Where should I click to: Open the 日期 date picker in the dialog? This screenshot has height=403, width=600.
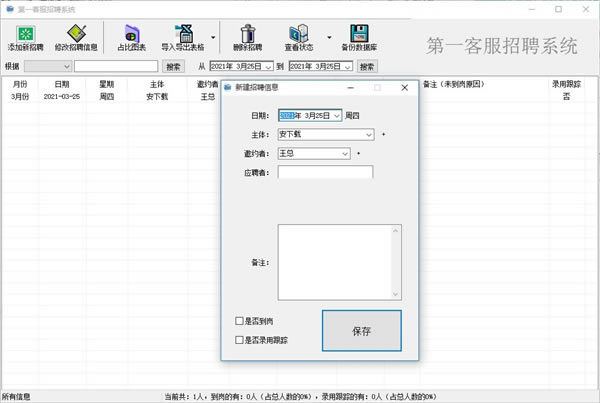point(335,115)
